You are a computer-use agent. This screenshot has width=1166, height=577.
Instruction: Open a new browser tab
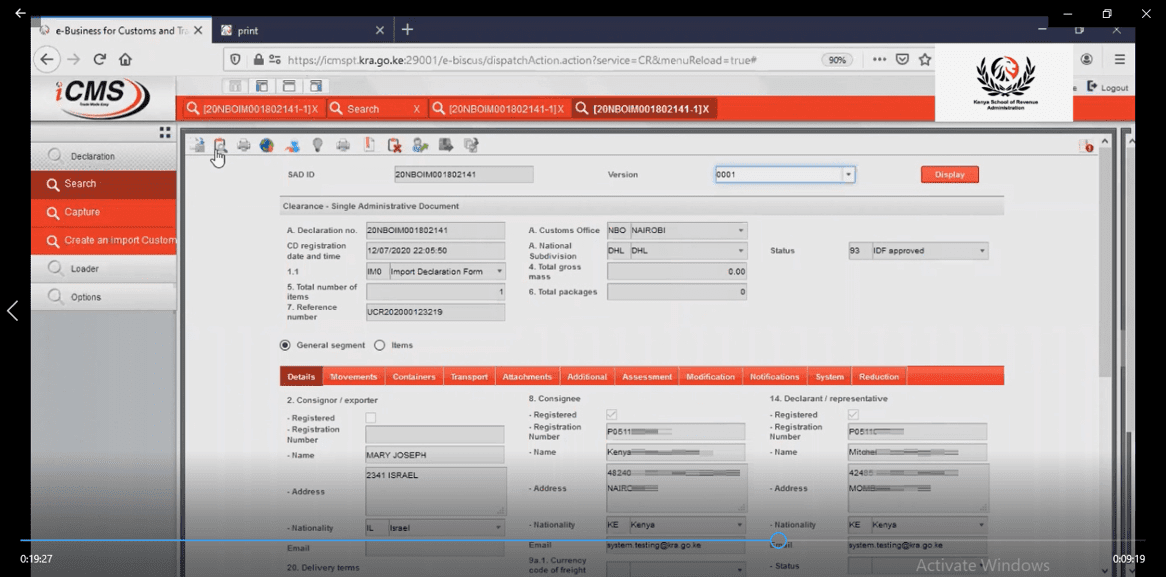(408, 30)
